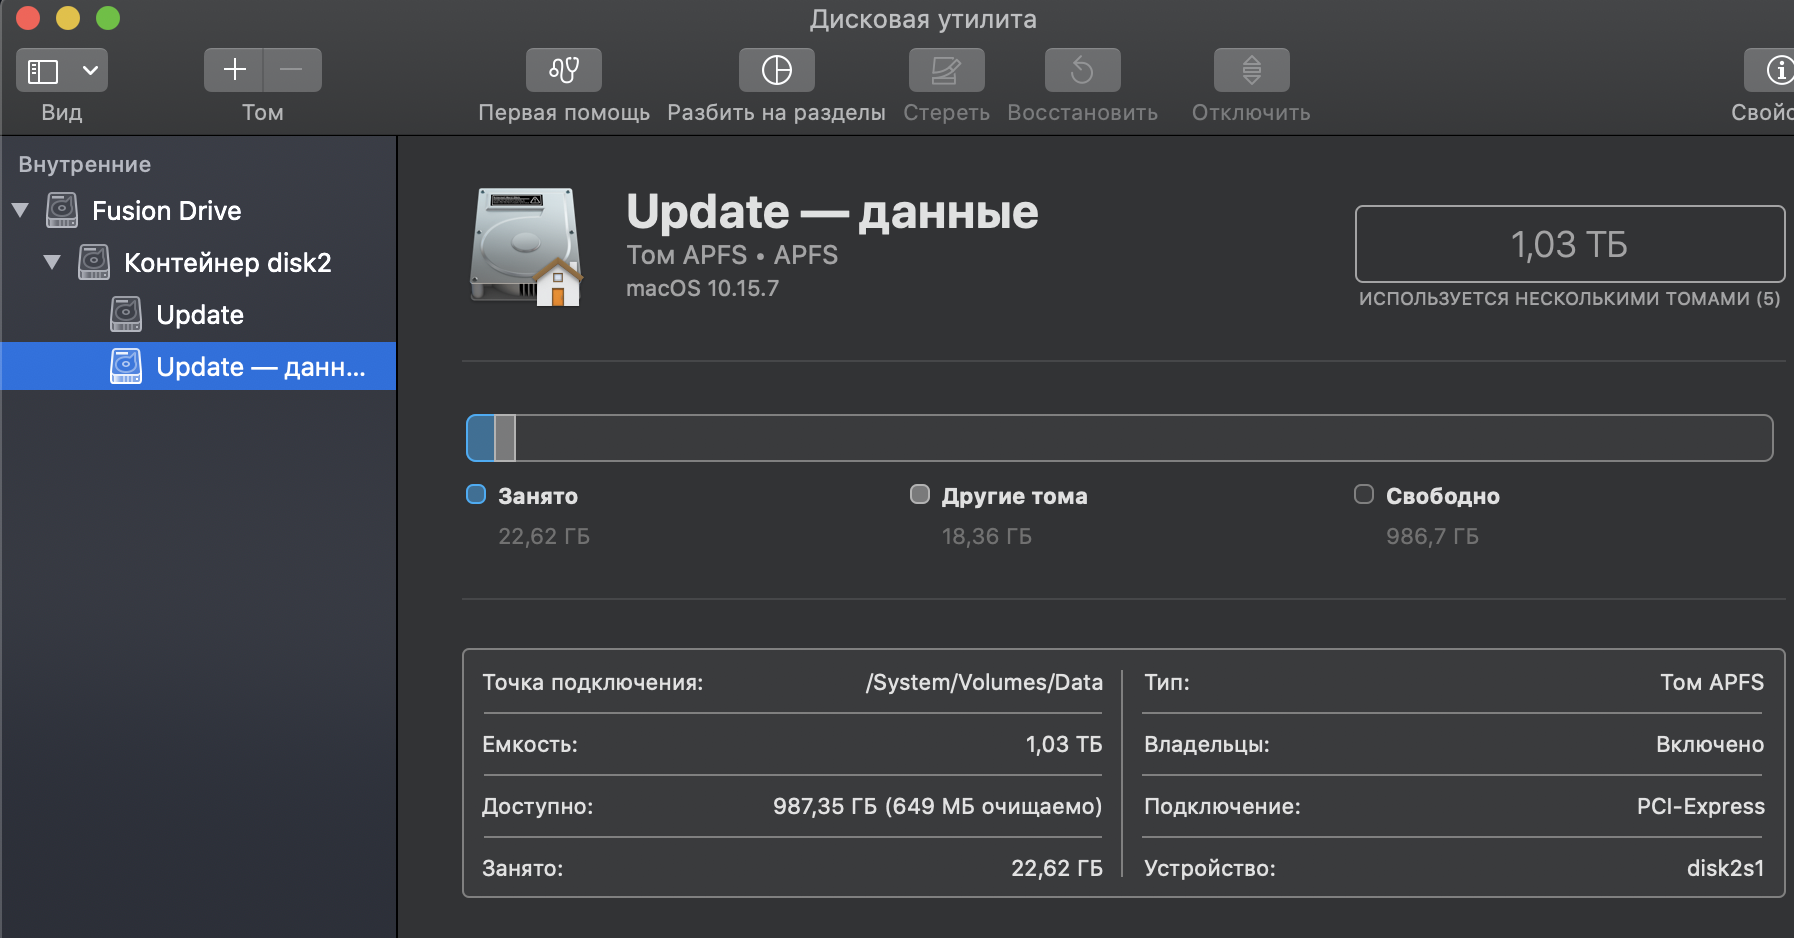This screenshot has height=938, width=1794.
Task: Click the Restore (Восстановить) icon
Action: [1083, 70]
